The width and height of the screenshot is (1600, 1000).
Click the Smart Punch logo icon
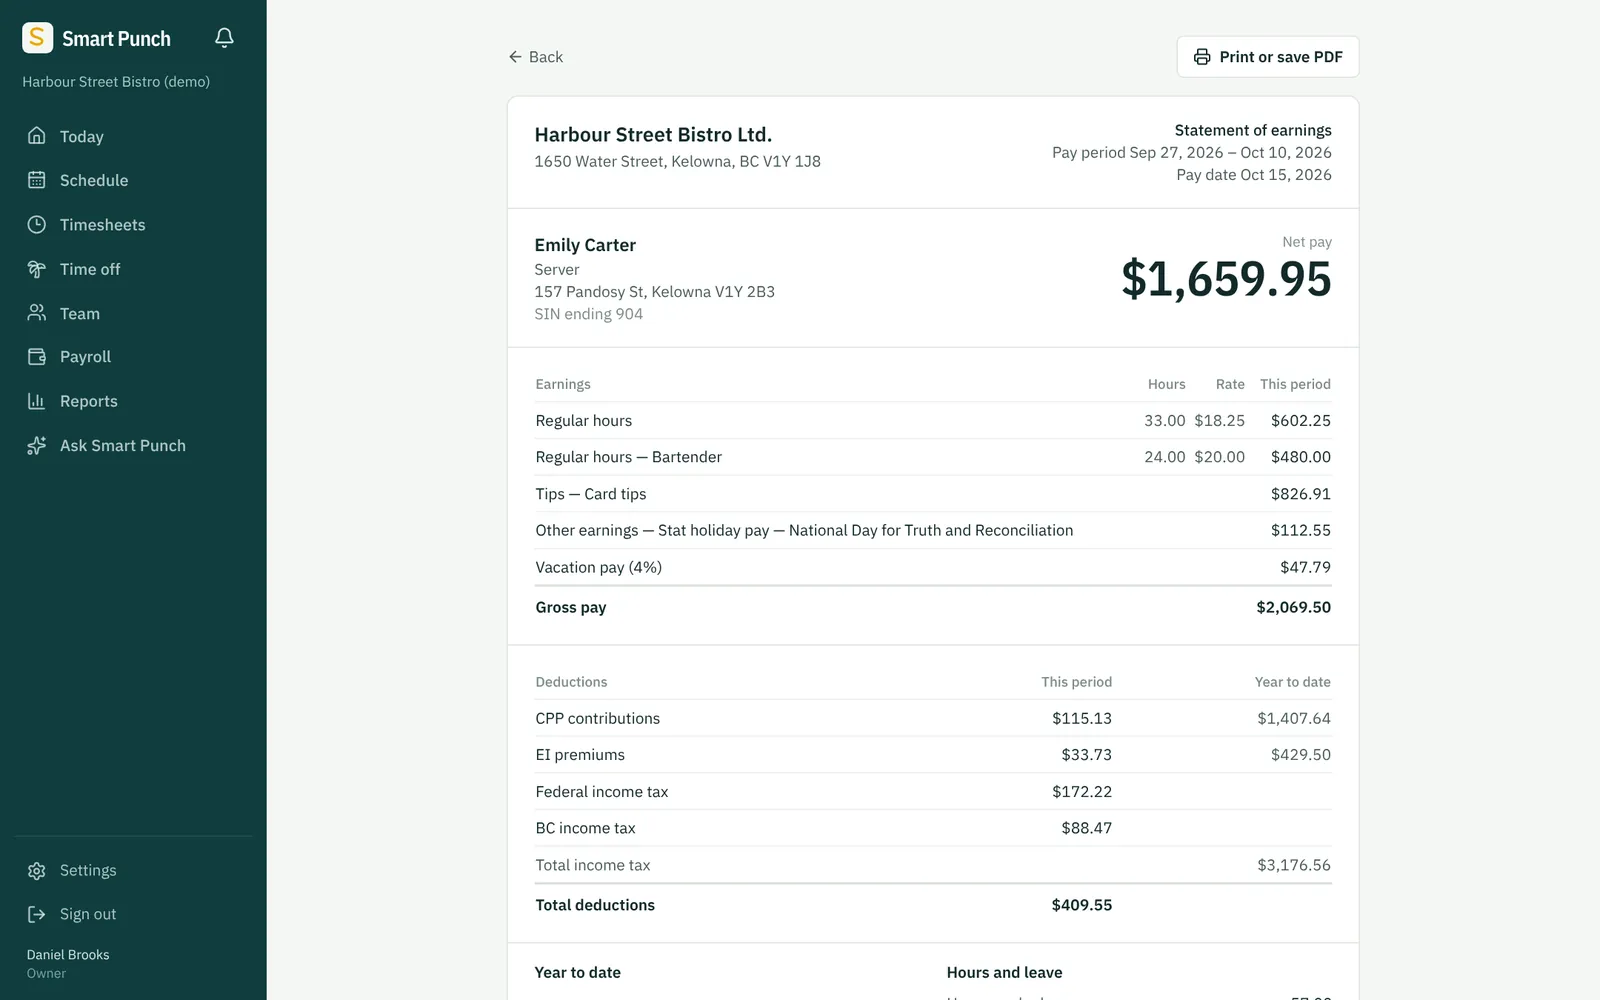tap(37, 38)
